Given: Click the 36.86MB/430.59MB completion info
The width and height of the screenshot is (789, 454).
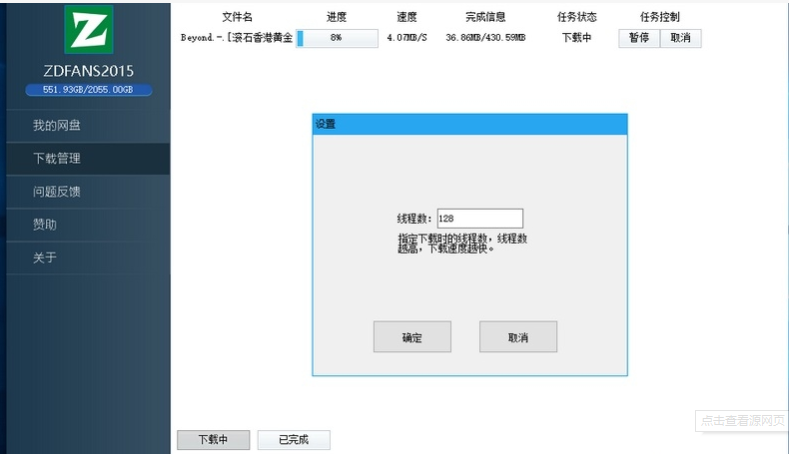Looking at the screenshot, I should 486,38.
